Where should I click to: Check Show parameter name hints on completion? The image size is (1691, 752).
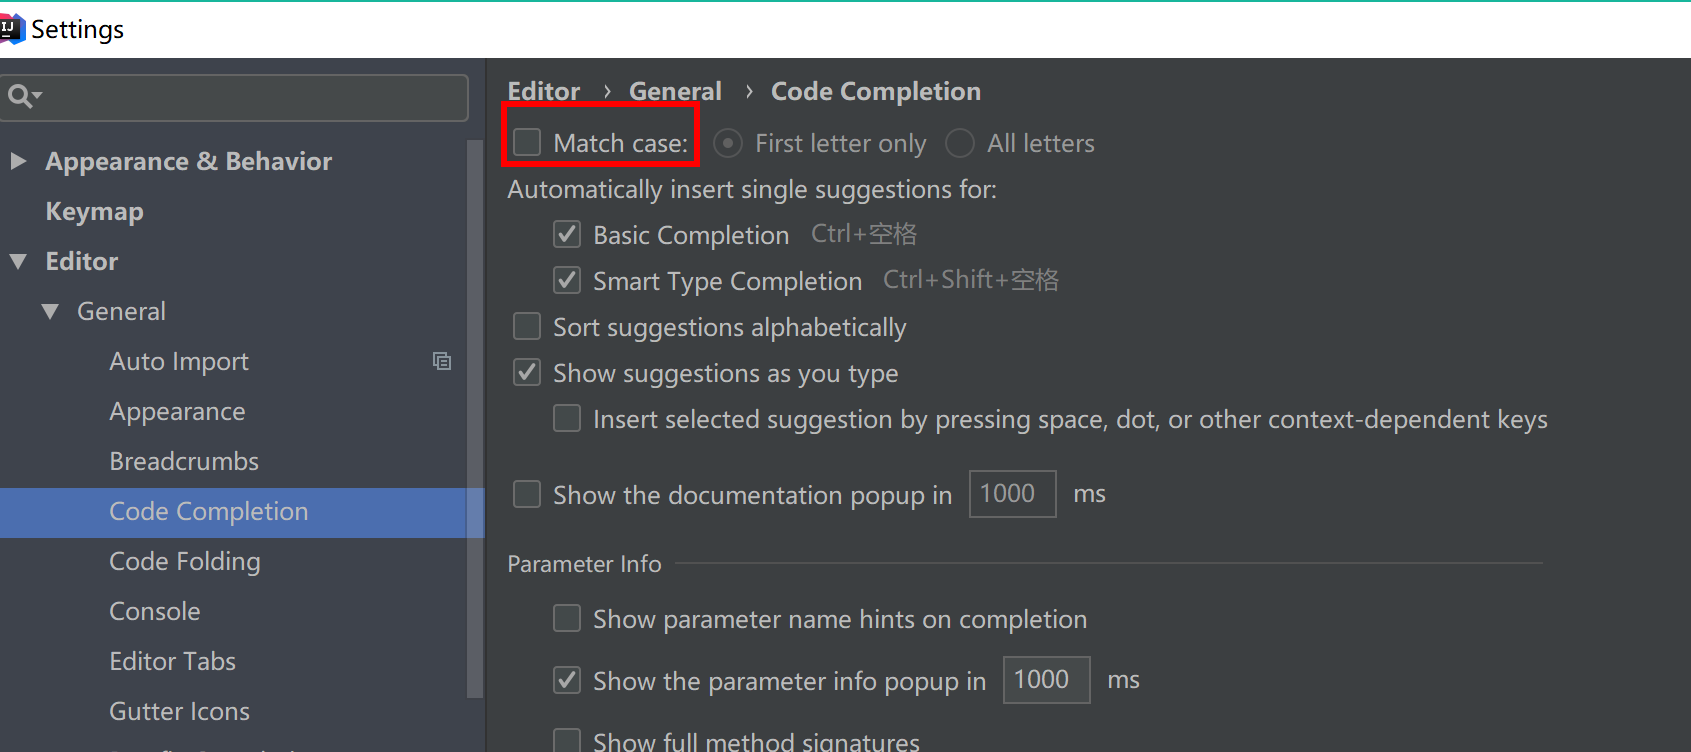(567, 618)
